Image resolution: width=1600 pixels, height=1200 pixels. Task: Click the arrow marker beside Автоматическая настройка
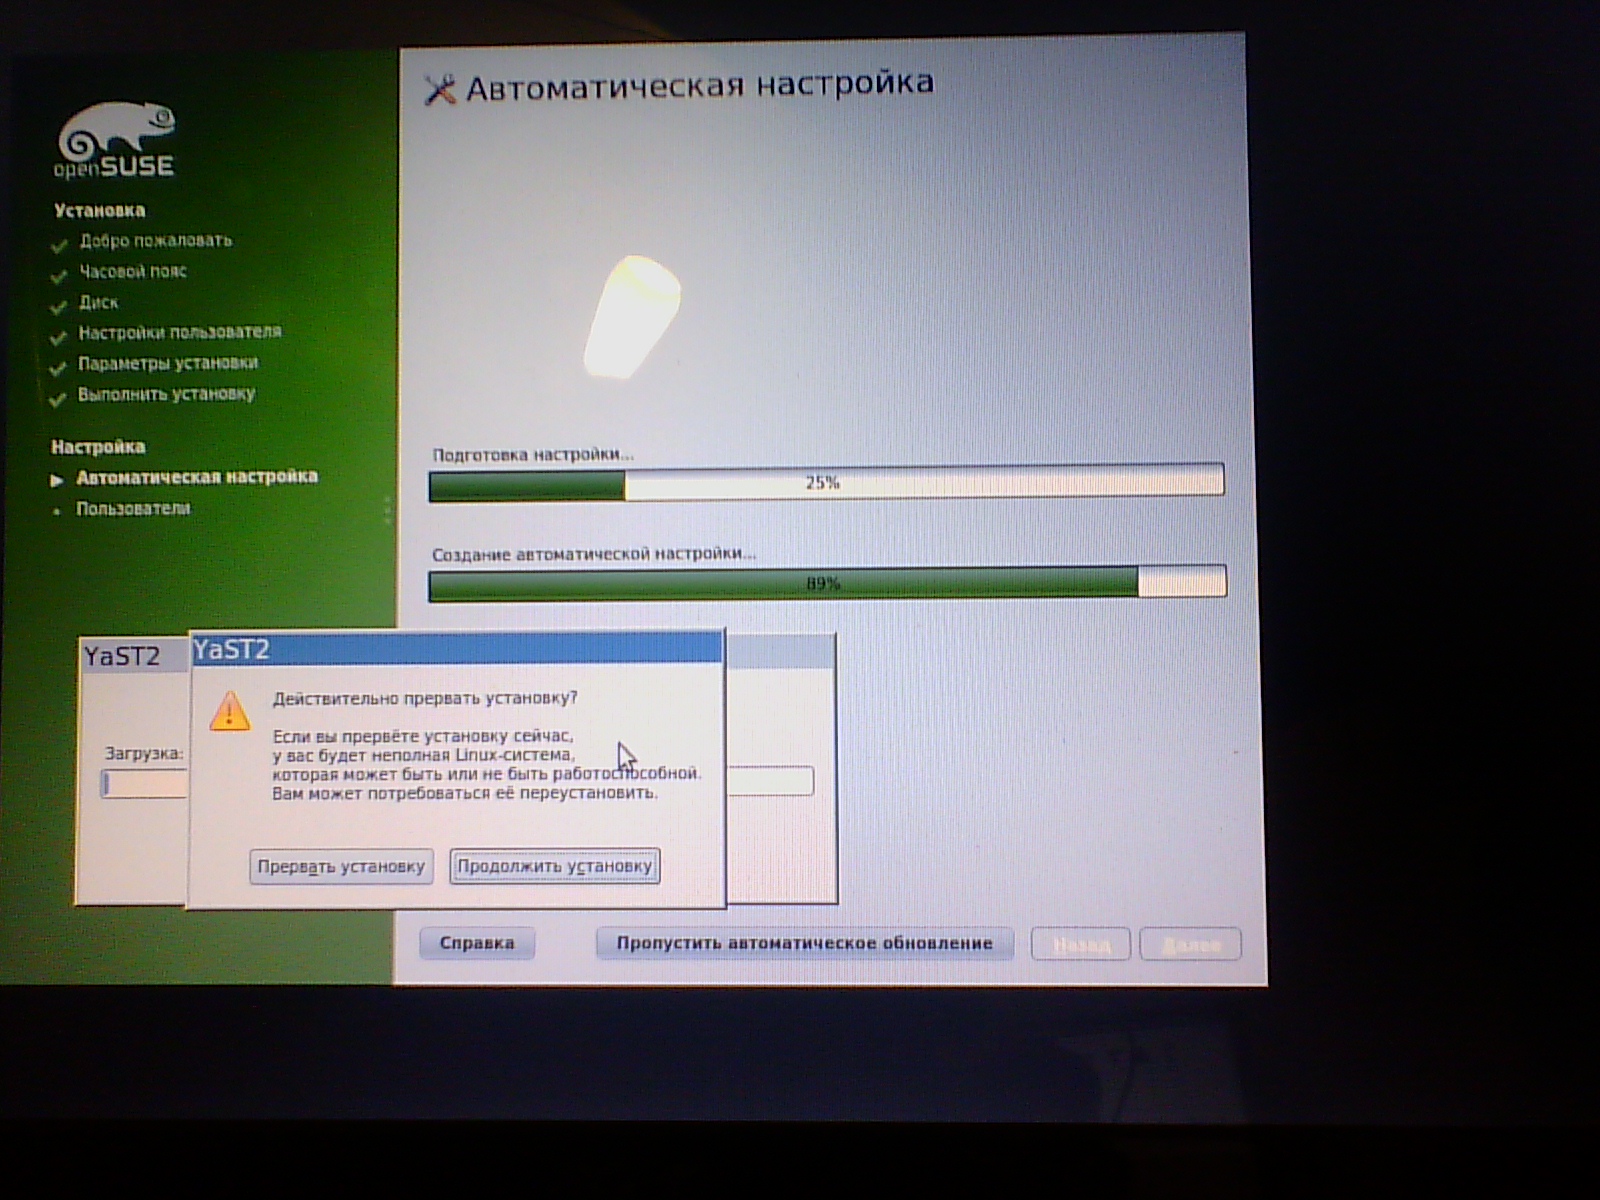[x=57, y=480]
